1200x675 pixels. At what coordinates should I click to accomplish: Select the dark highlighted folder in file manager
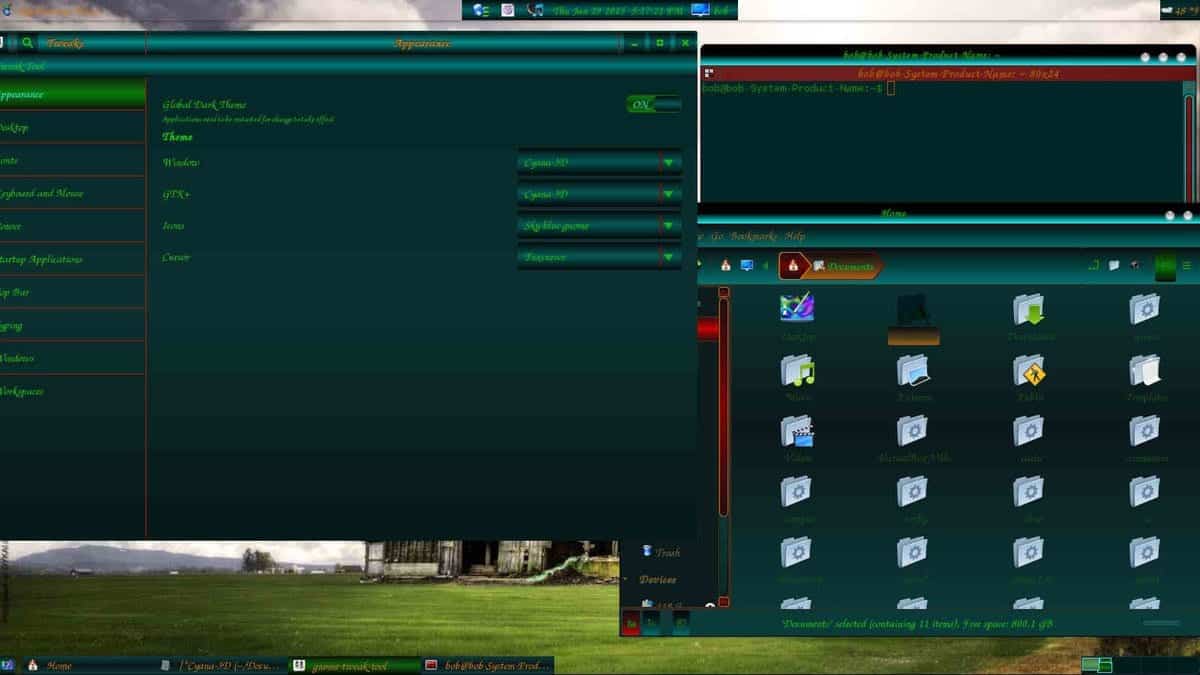913,319
